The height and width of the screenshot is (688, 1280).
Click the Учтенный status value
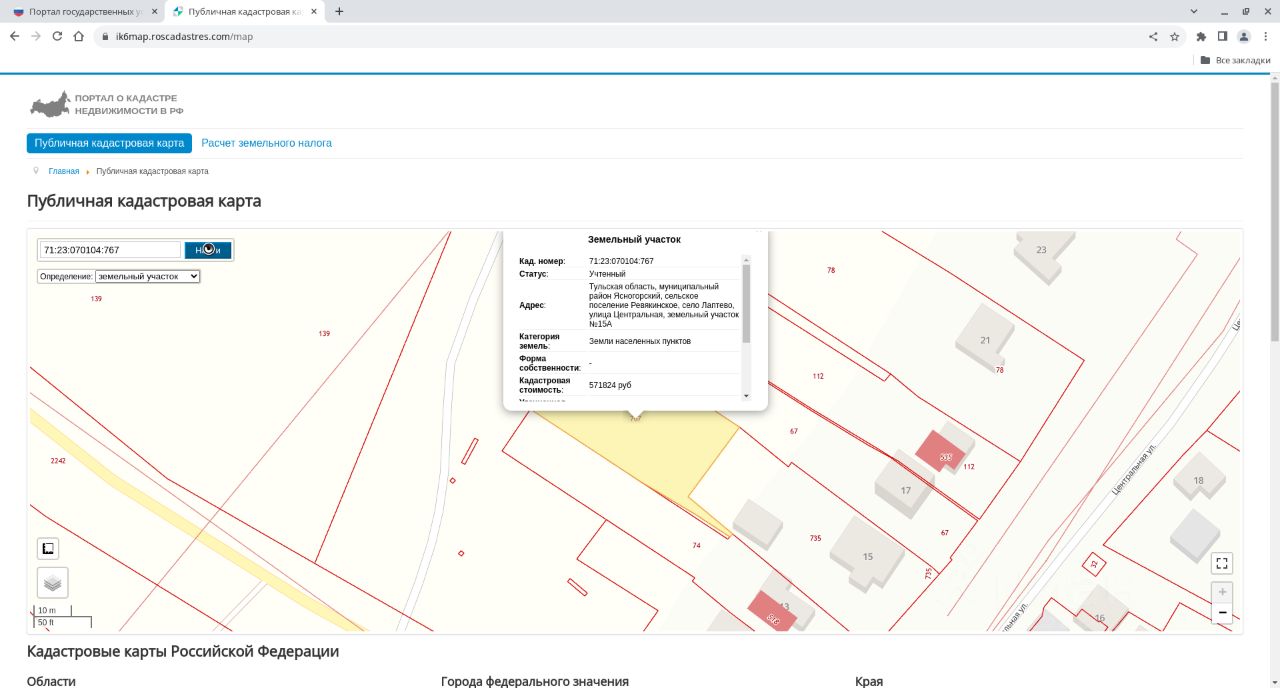point(607,274)
